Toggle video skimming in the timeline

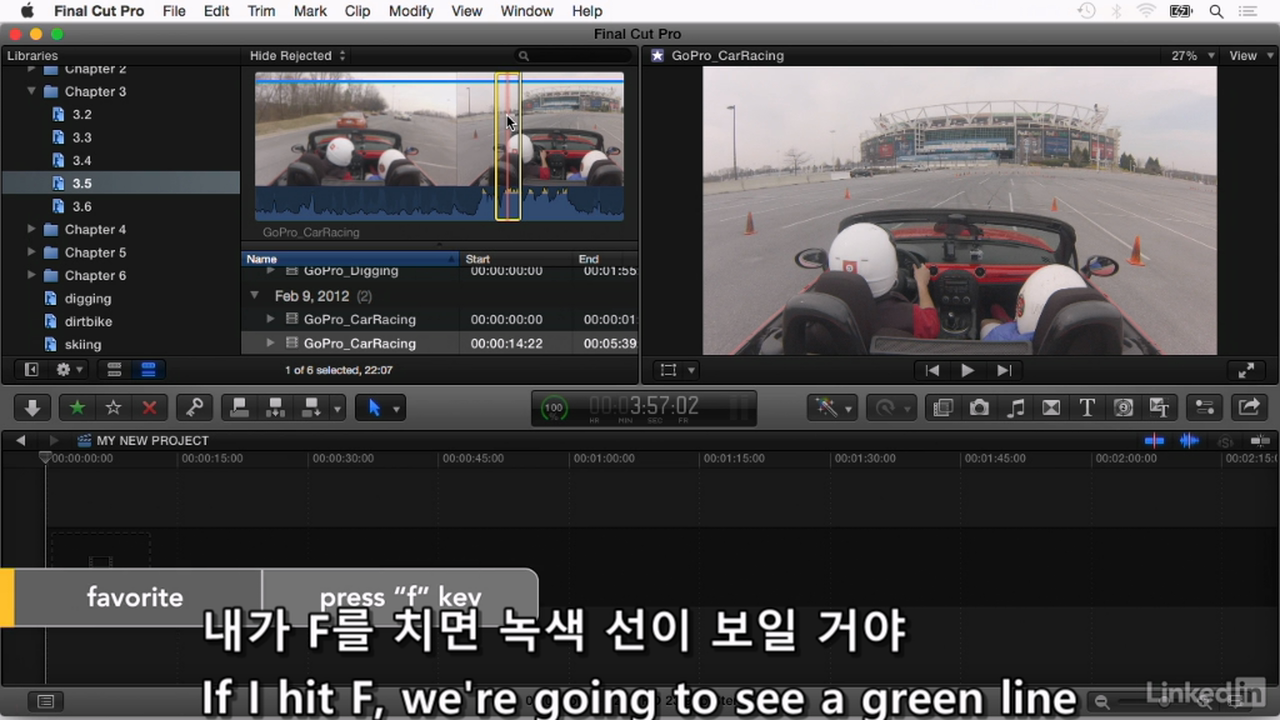pos(1155,440)
